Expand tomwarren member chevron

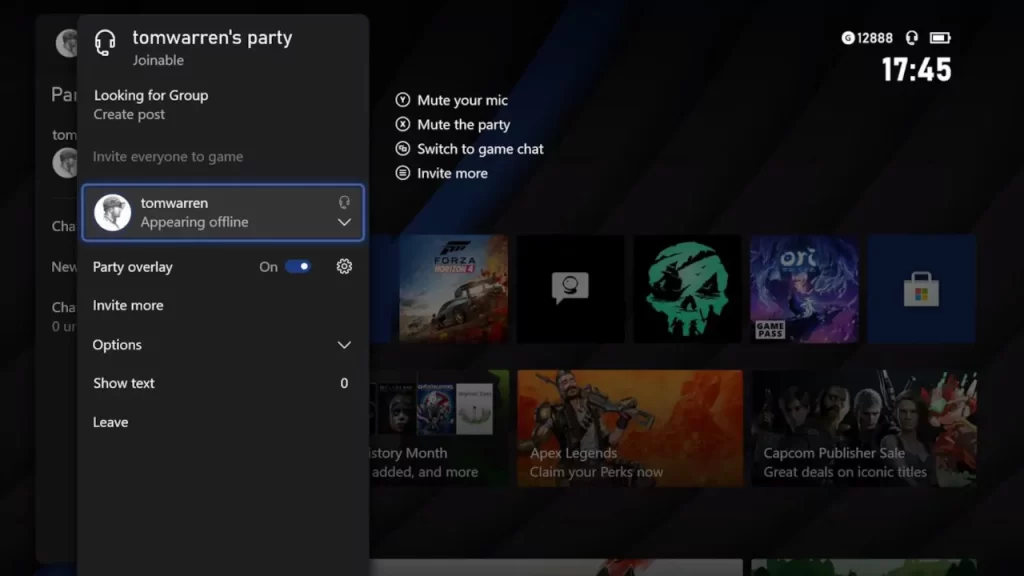[x=344, y=222]
